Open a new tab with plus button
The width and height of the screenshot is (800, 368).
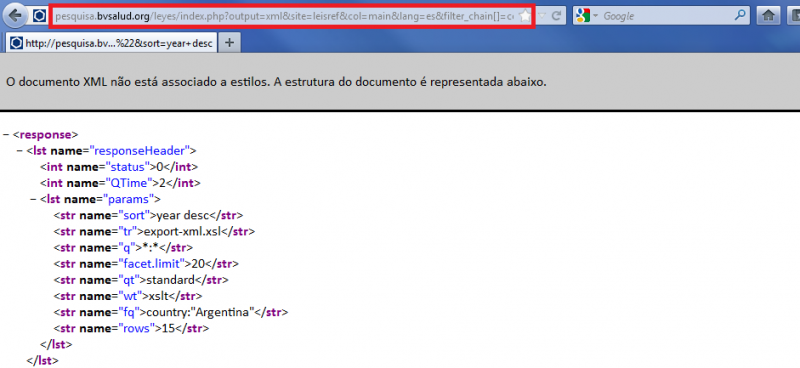coord(230,43)
